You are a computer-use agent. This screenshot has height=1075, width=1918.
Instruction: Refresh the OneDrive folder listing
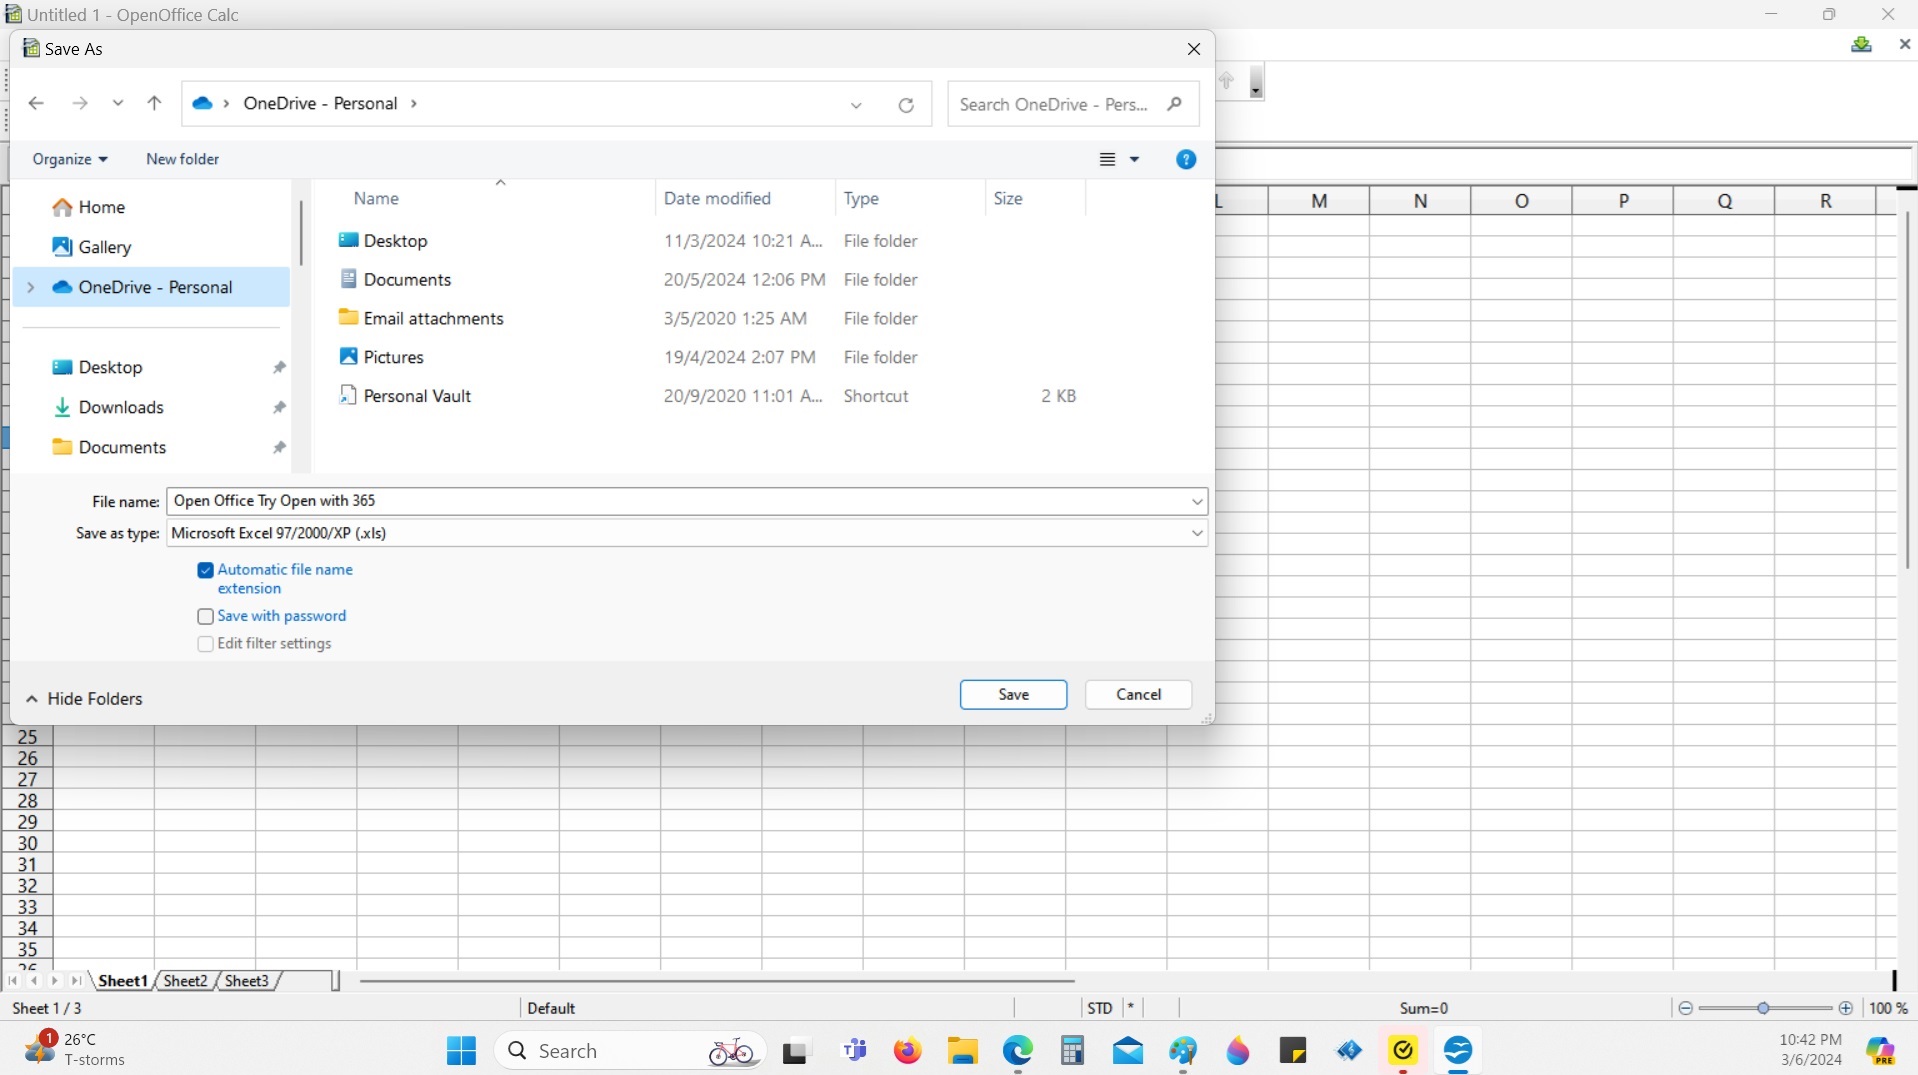click(906, 105)
